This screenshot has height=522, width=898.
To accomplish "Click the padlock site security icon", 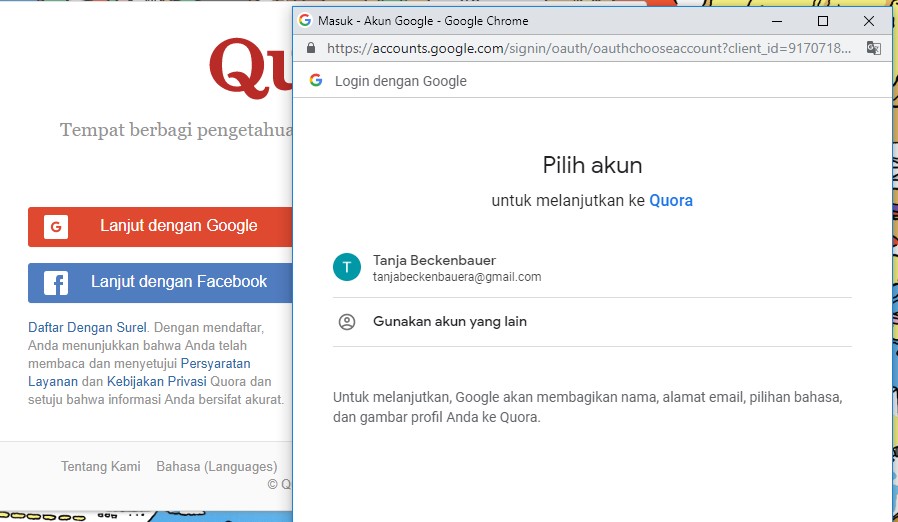I will coord(311,48).
